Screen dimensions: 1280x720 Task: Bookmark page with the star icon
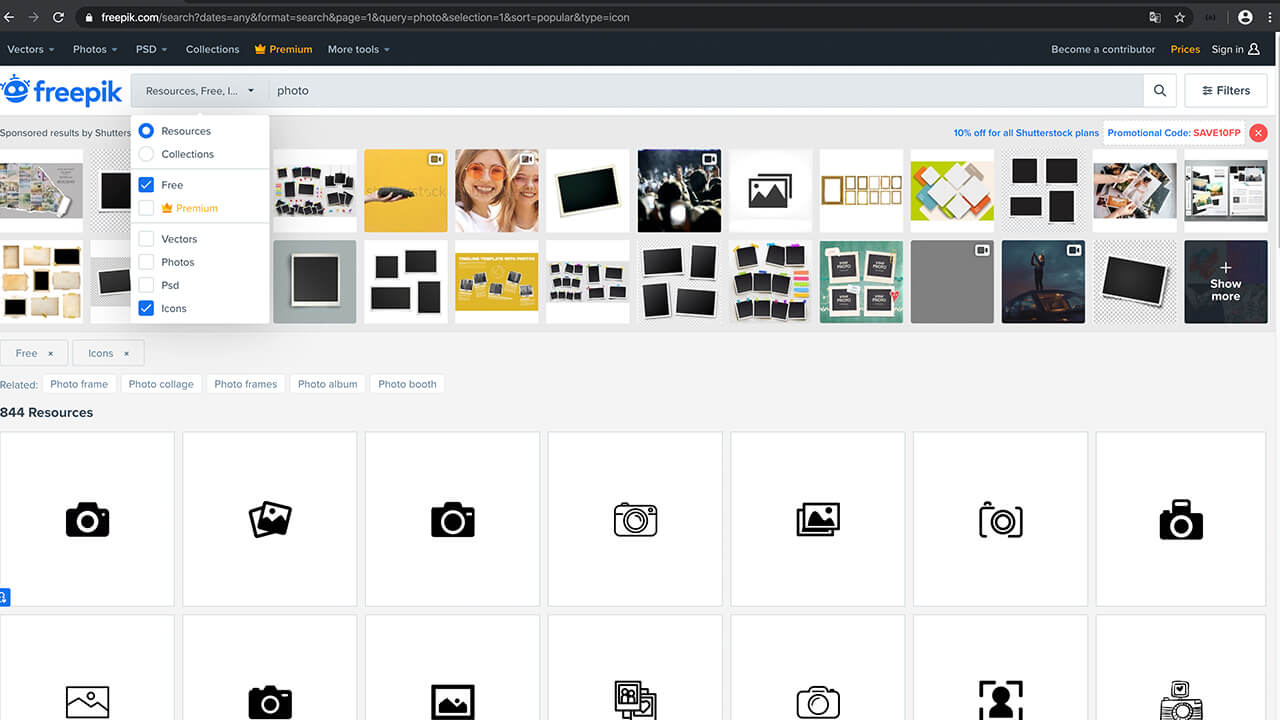coord(1180,17)
